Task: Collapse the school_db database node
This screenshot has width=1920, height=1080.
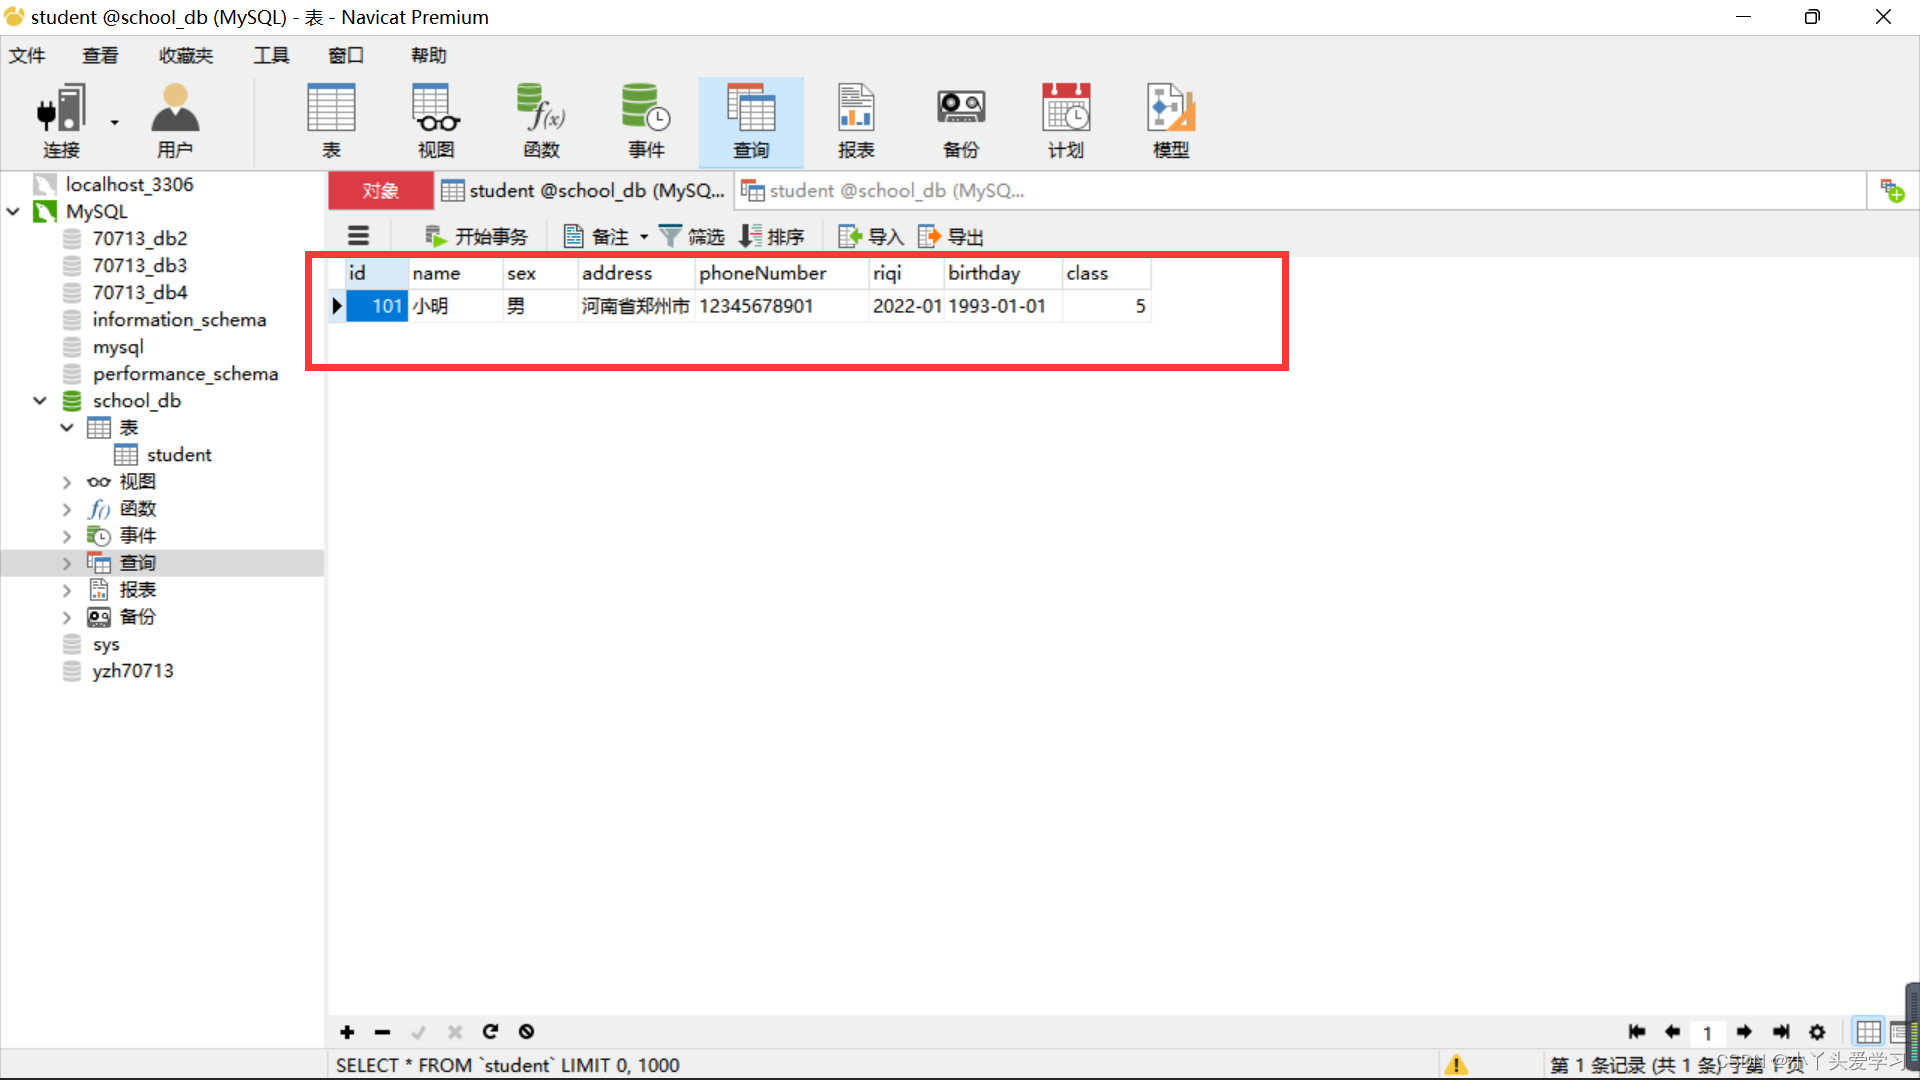Action: (x=40, y=400)
